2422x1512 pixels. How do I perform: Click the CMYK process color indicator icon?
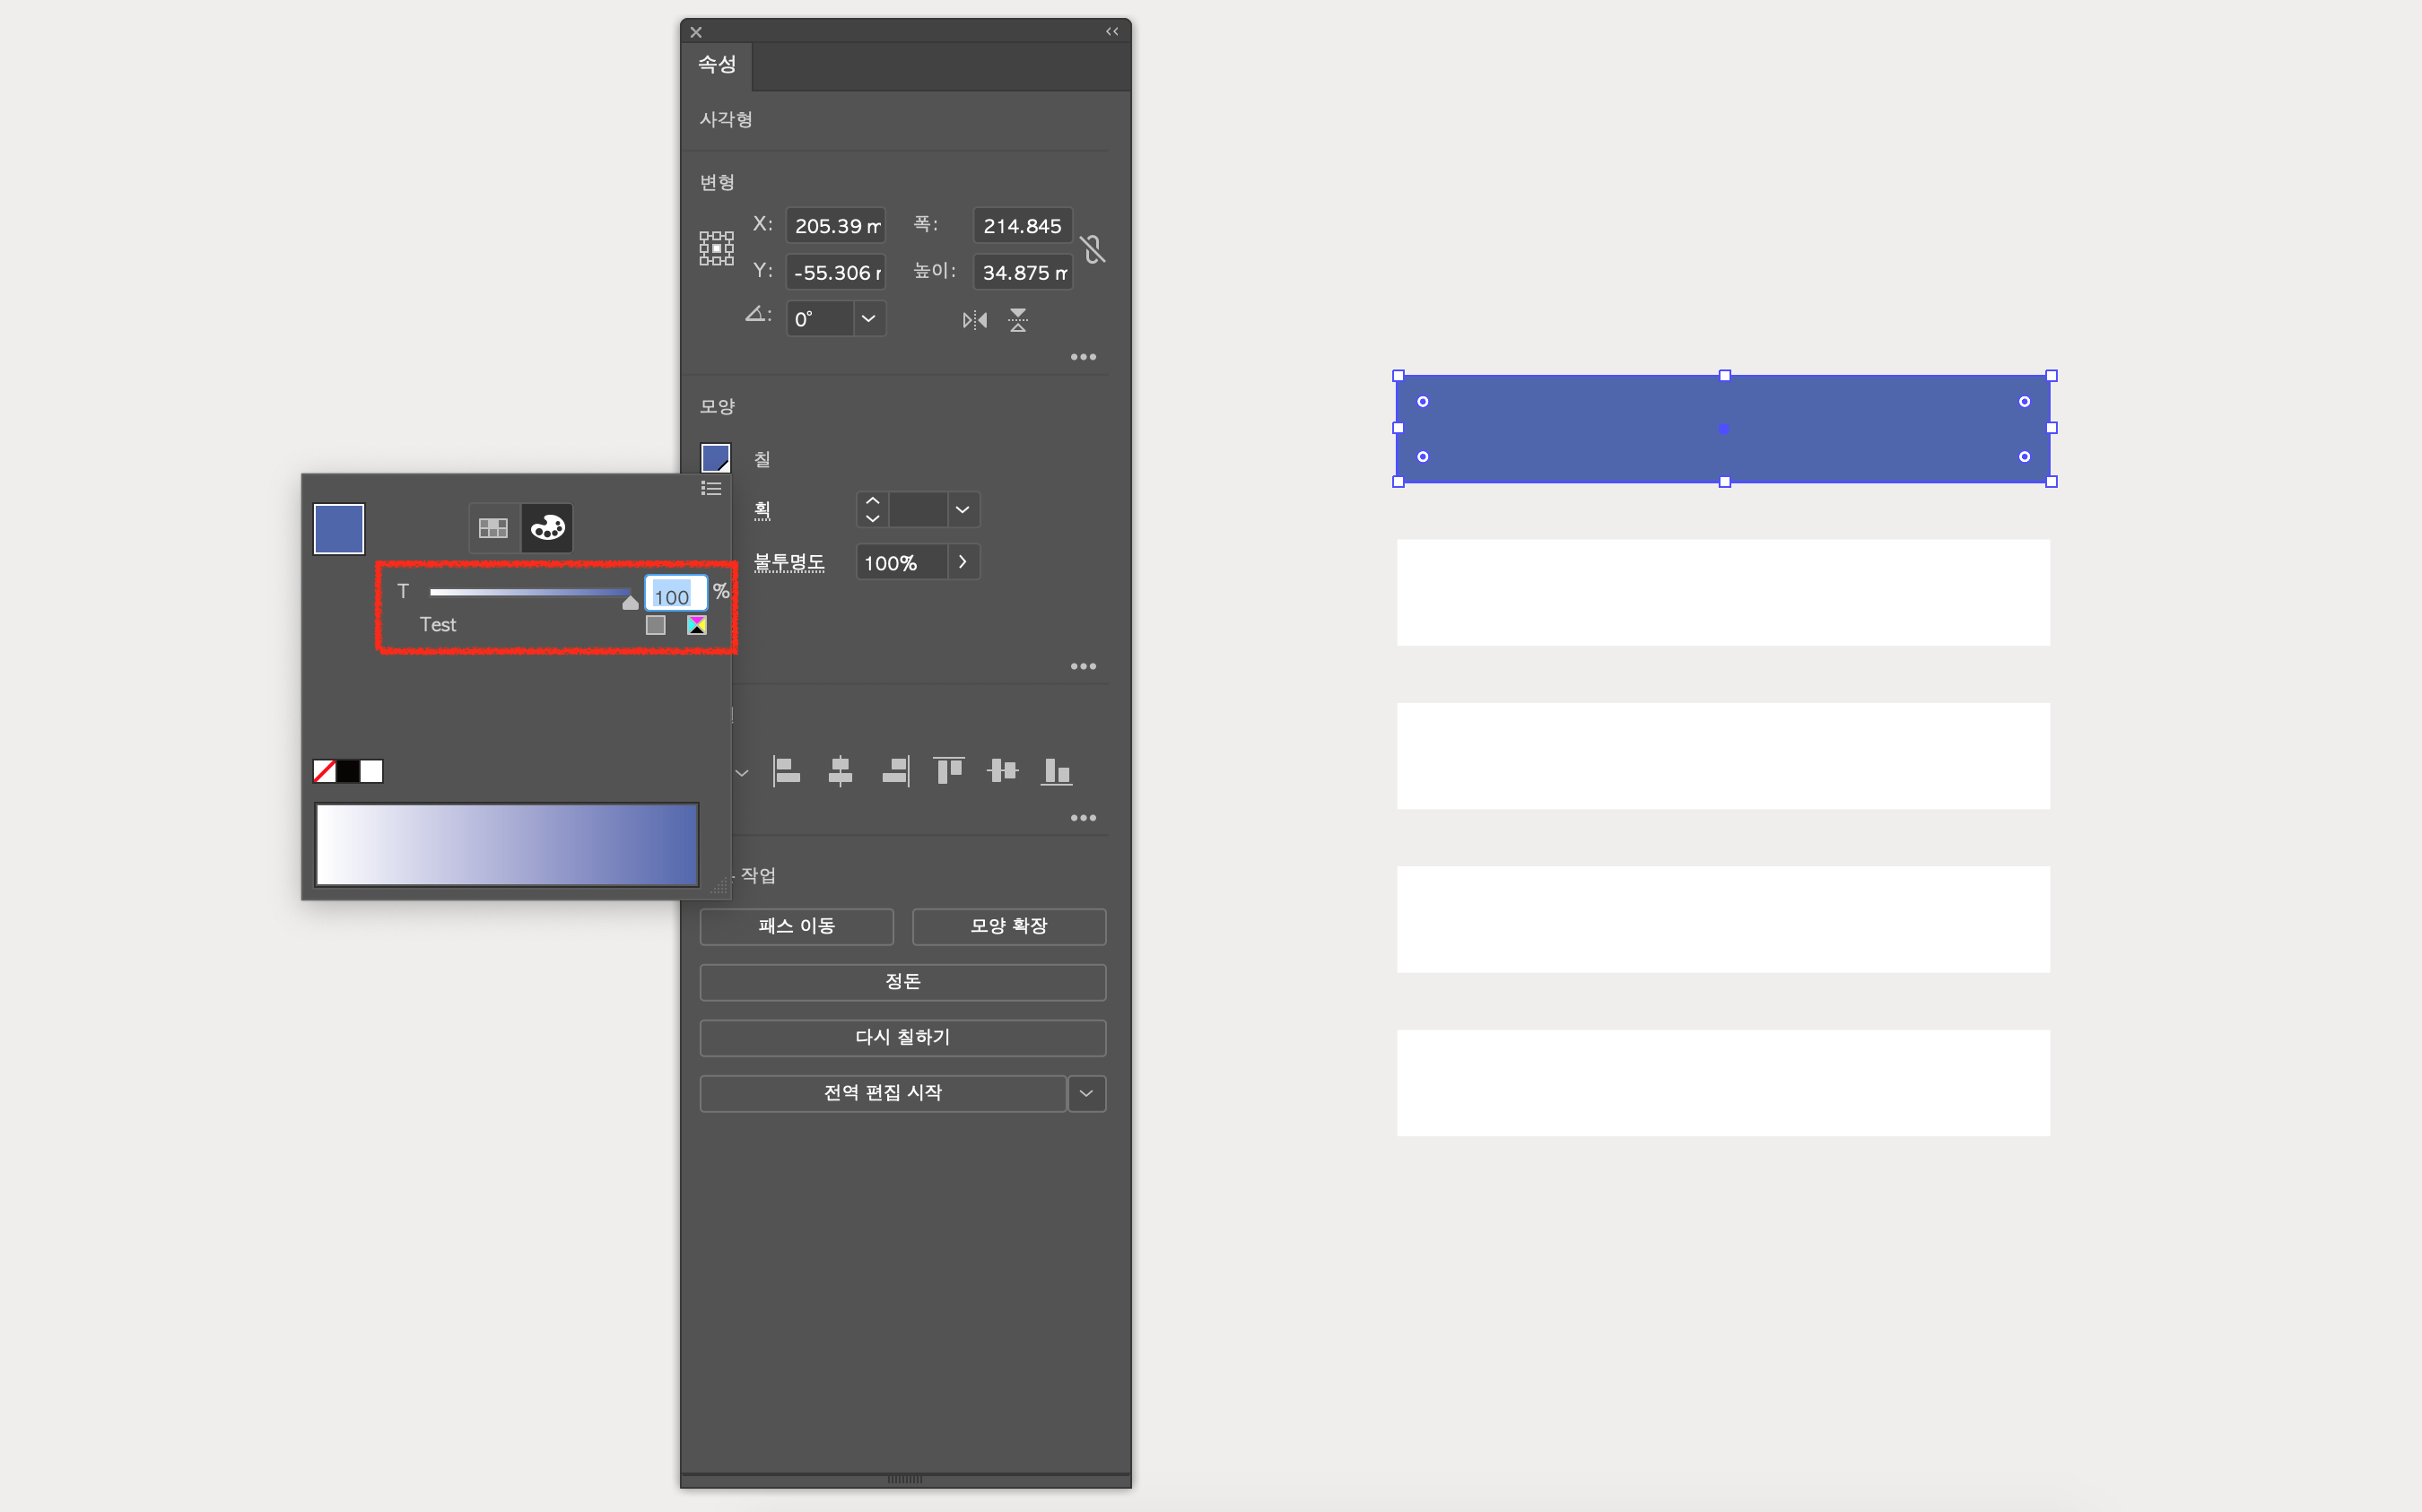[697, 625]
